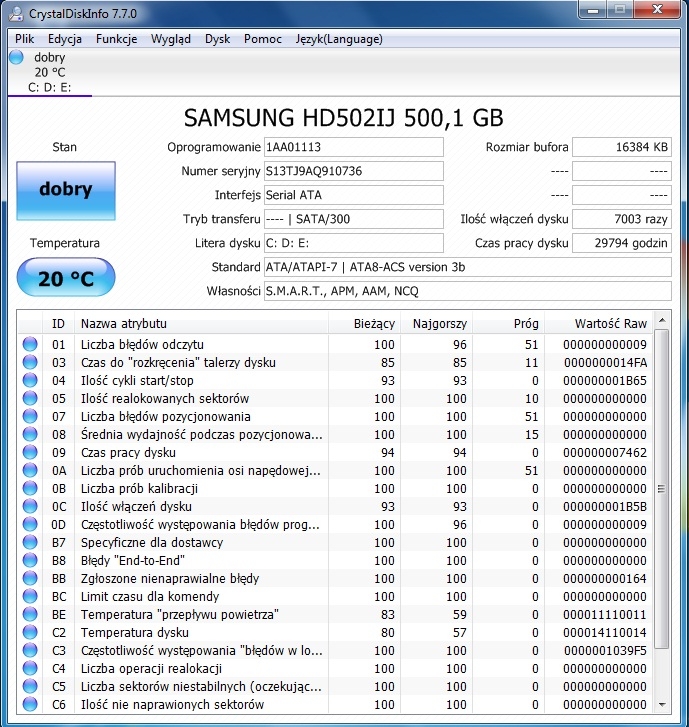Click the Standard field ATA/ATAPI-7
The width and height of the screenshot is (689, 727).
468,267
